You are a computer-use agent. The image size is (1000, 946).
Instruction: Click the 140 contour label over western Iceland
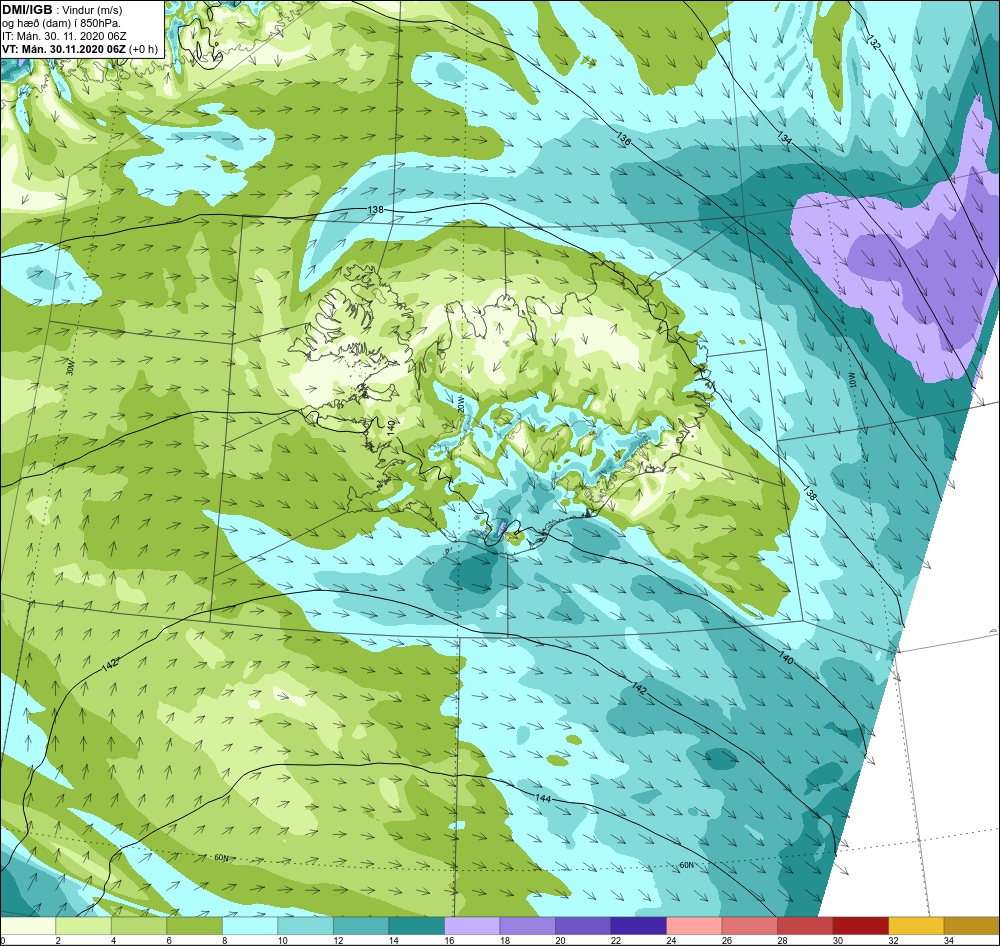[x=391, y=427]
